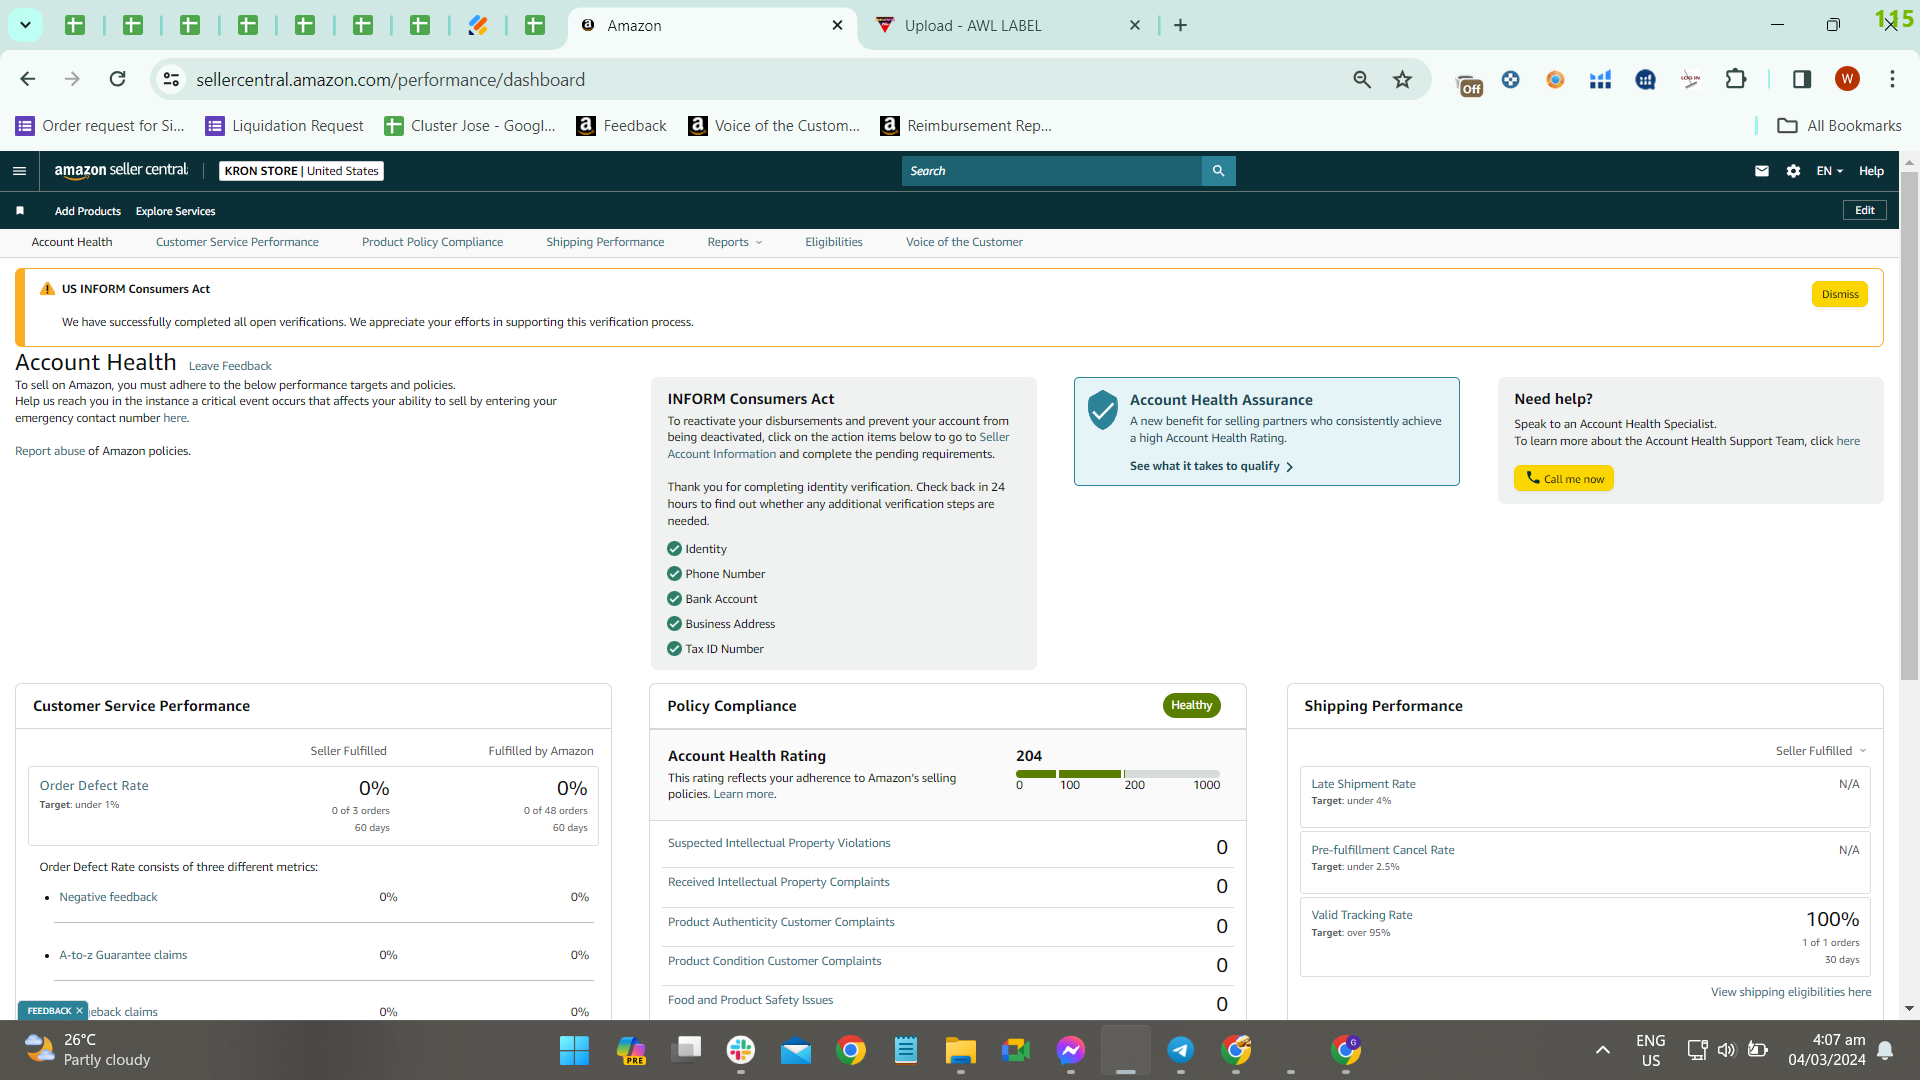This screenshot has width=1920, height=1080.
Task: Click the Amazon Seller Central logo
Action: 121,171
